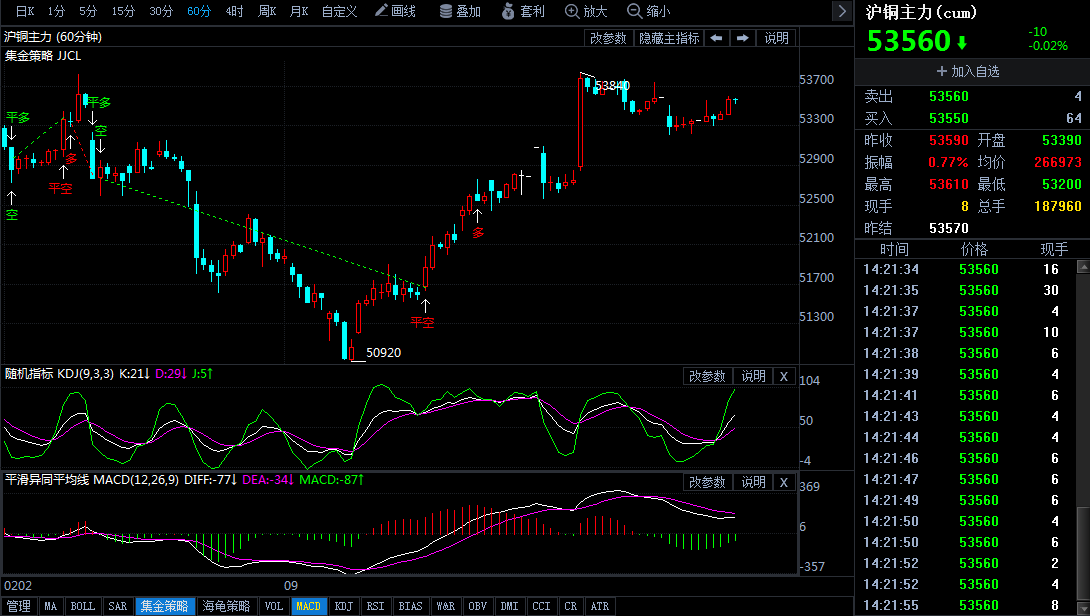Click the 沪铜主力 (60分钟) chart title
The image size is (1090, 616).
(x=53, y=37)
